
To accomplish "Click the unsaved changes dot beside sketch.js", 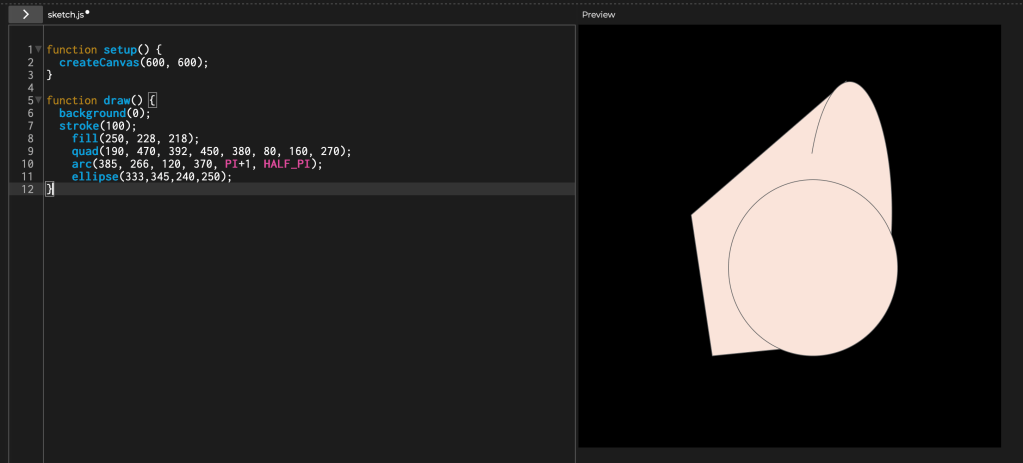I will [88, 13].
